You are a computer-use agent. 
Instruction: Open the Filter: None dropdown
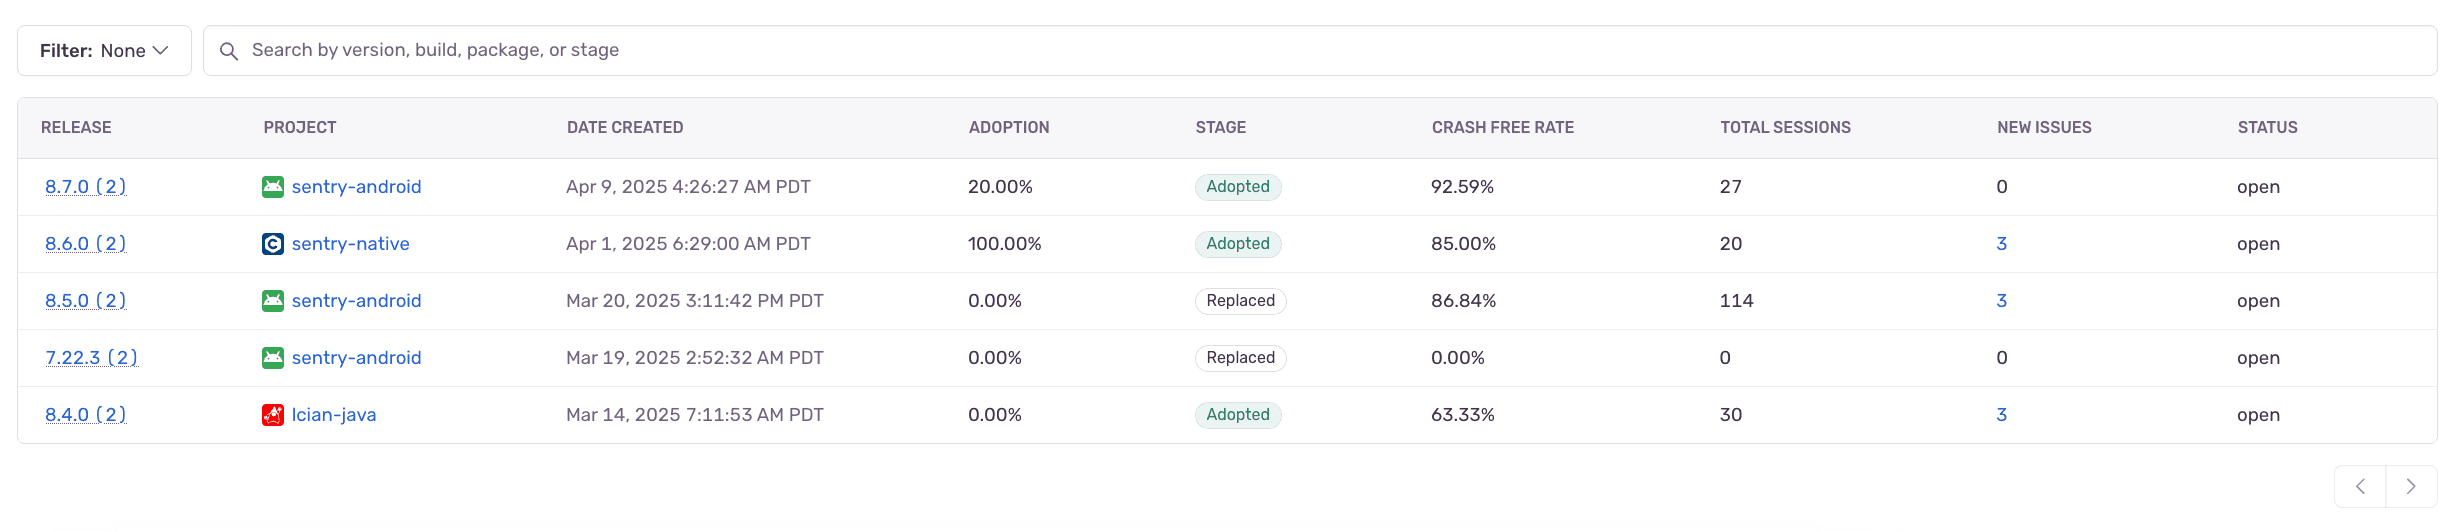point(104,51)
